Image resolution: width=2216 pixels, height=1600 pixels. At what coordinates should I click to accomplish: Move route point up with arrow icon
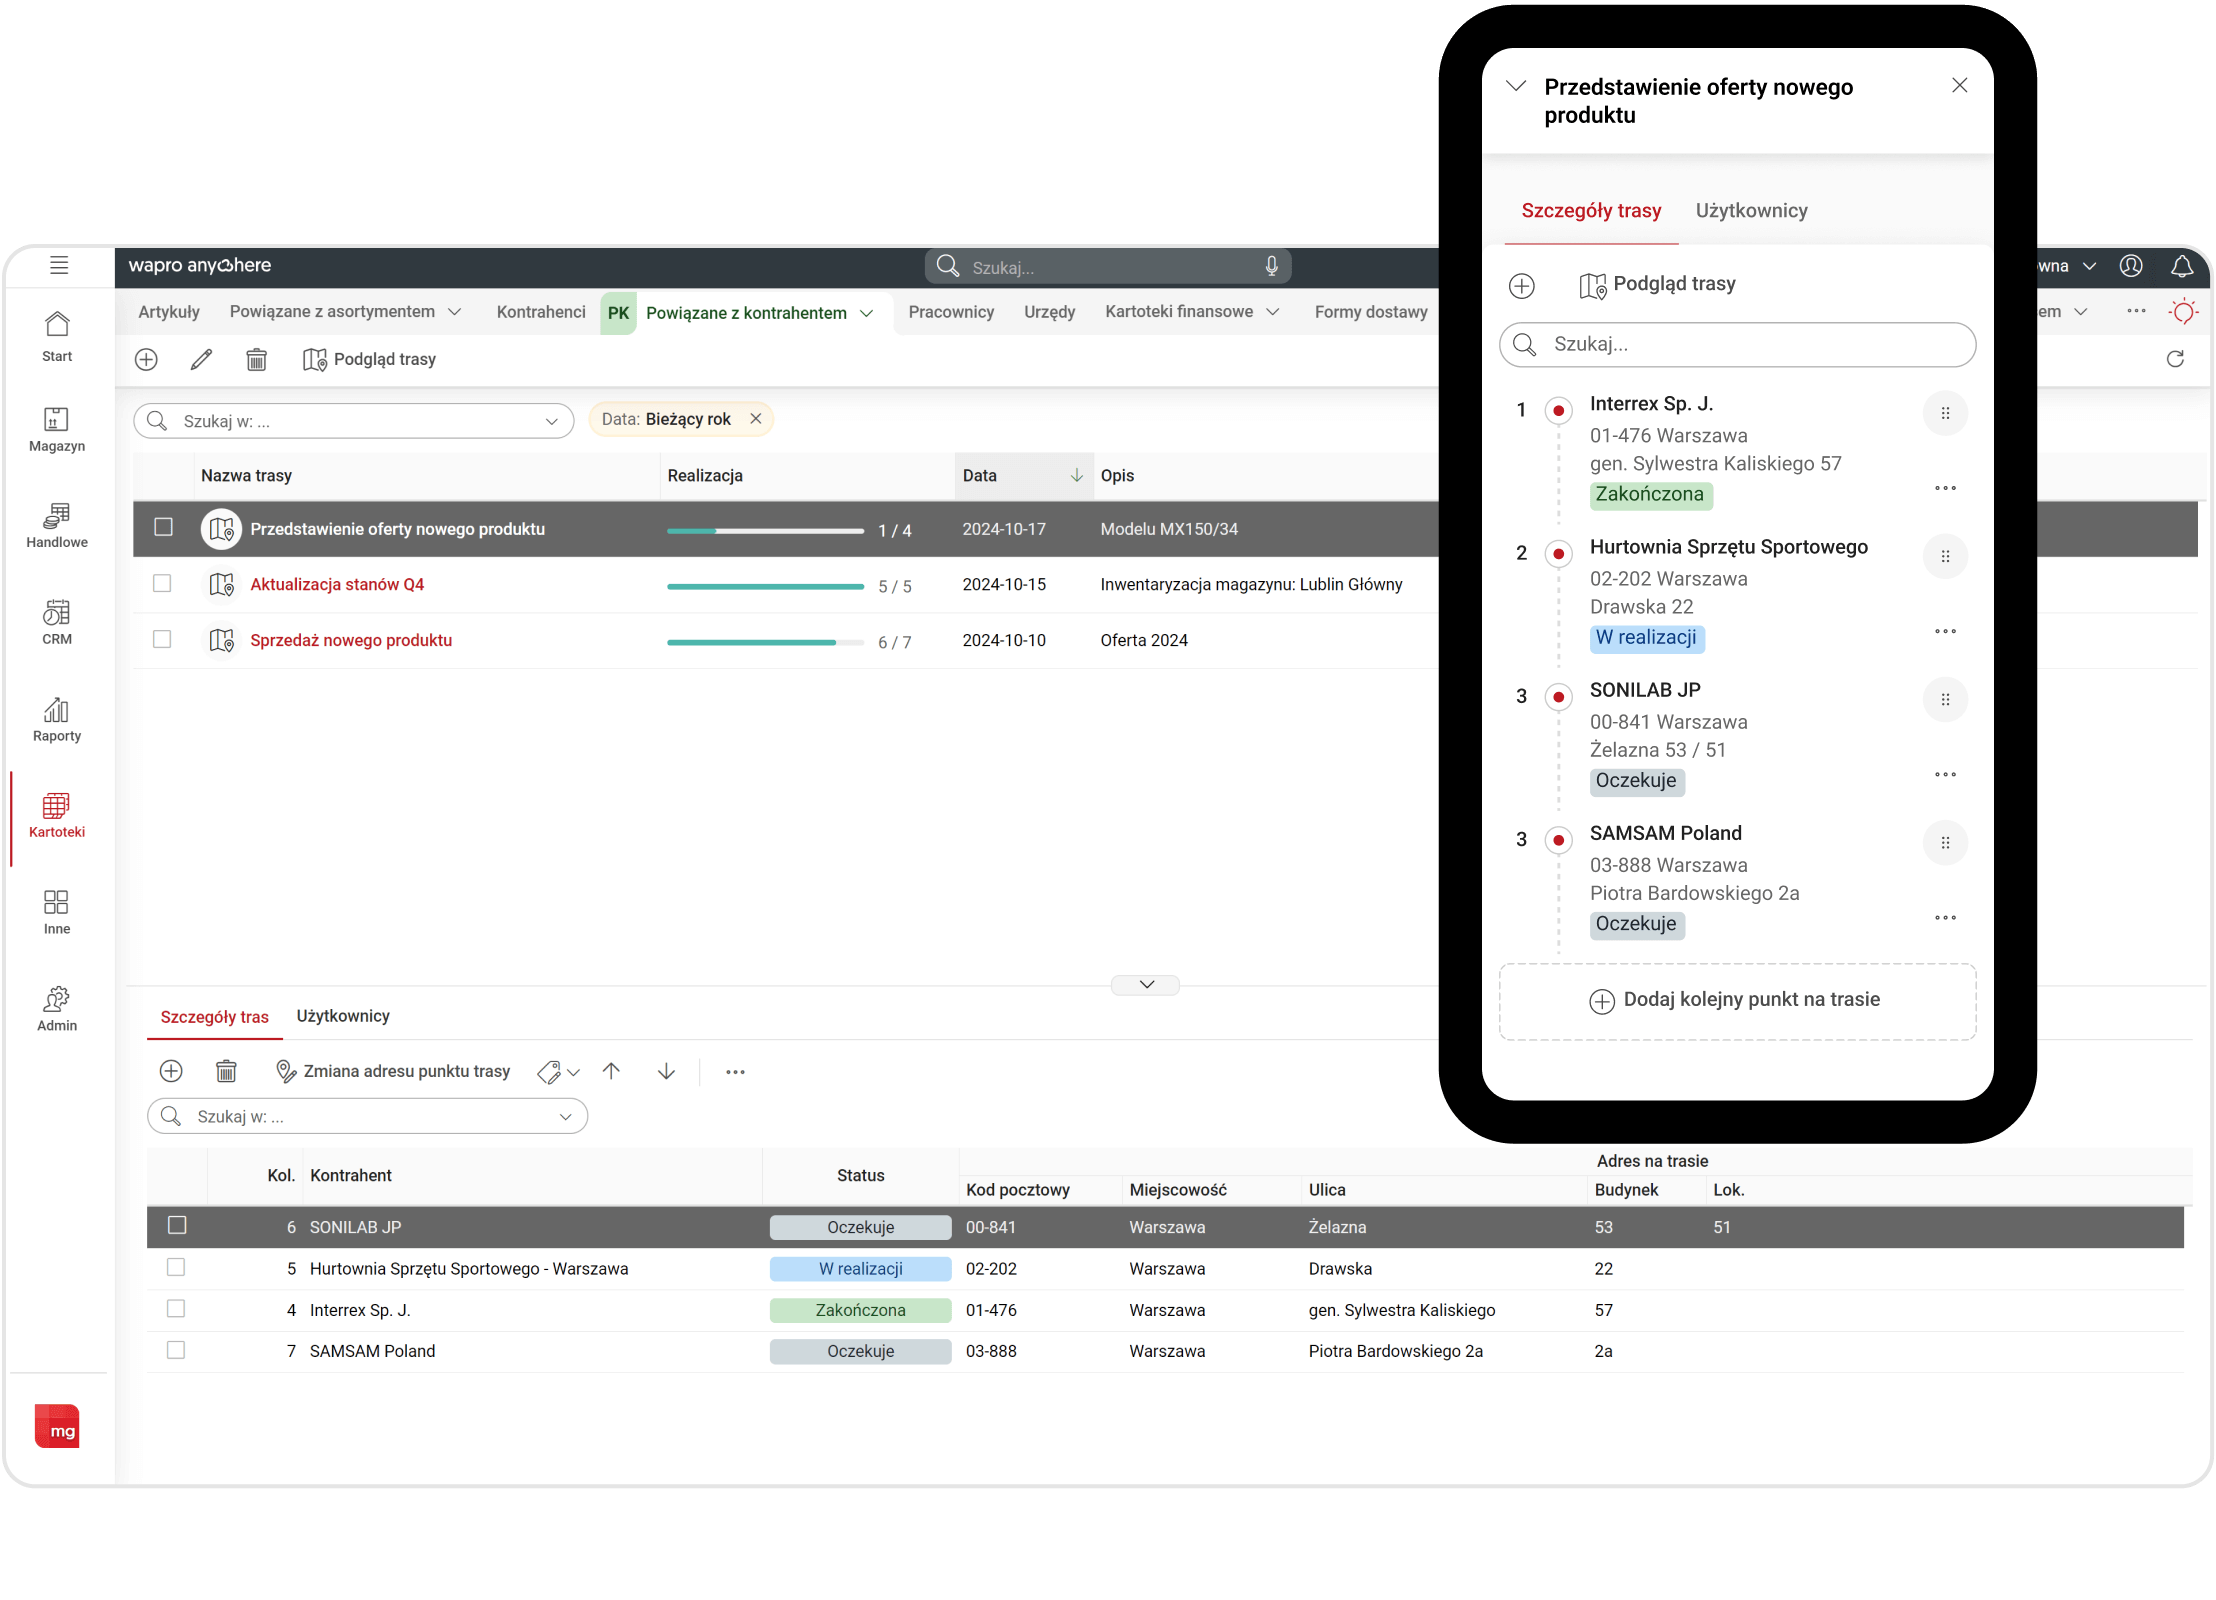pyautogui.click(x=611, y=1071)
